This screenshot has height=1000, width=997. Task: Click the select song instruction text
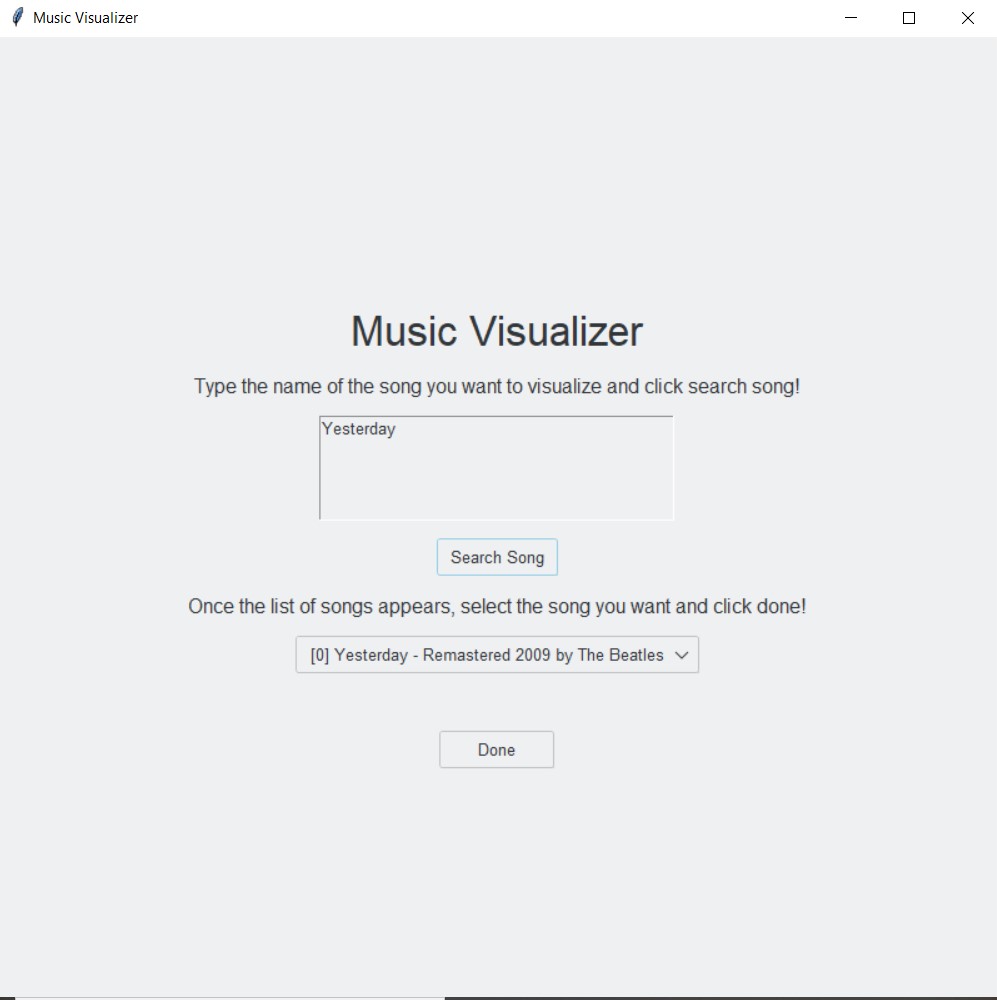tap(497, 606)
